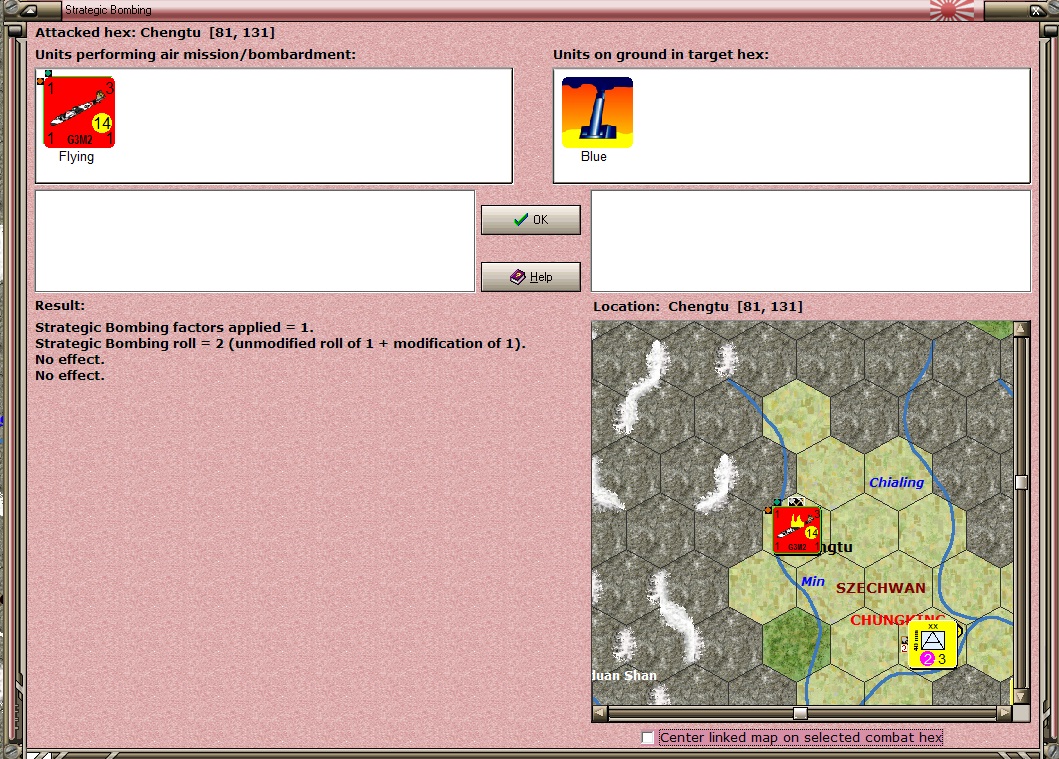Image resolution: width=1059 pixels, height=759 pixels.
Task: Click the map horizontal scrollbar right arrow
Action: (x=1004, y=712)
